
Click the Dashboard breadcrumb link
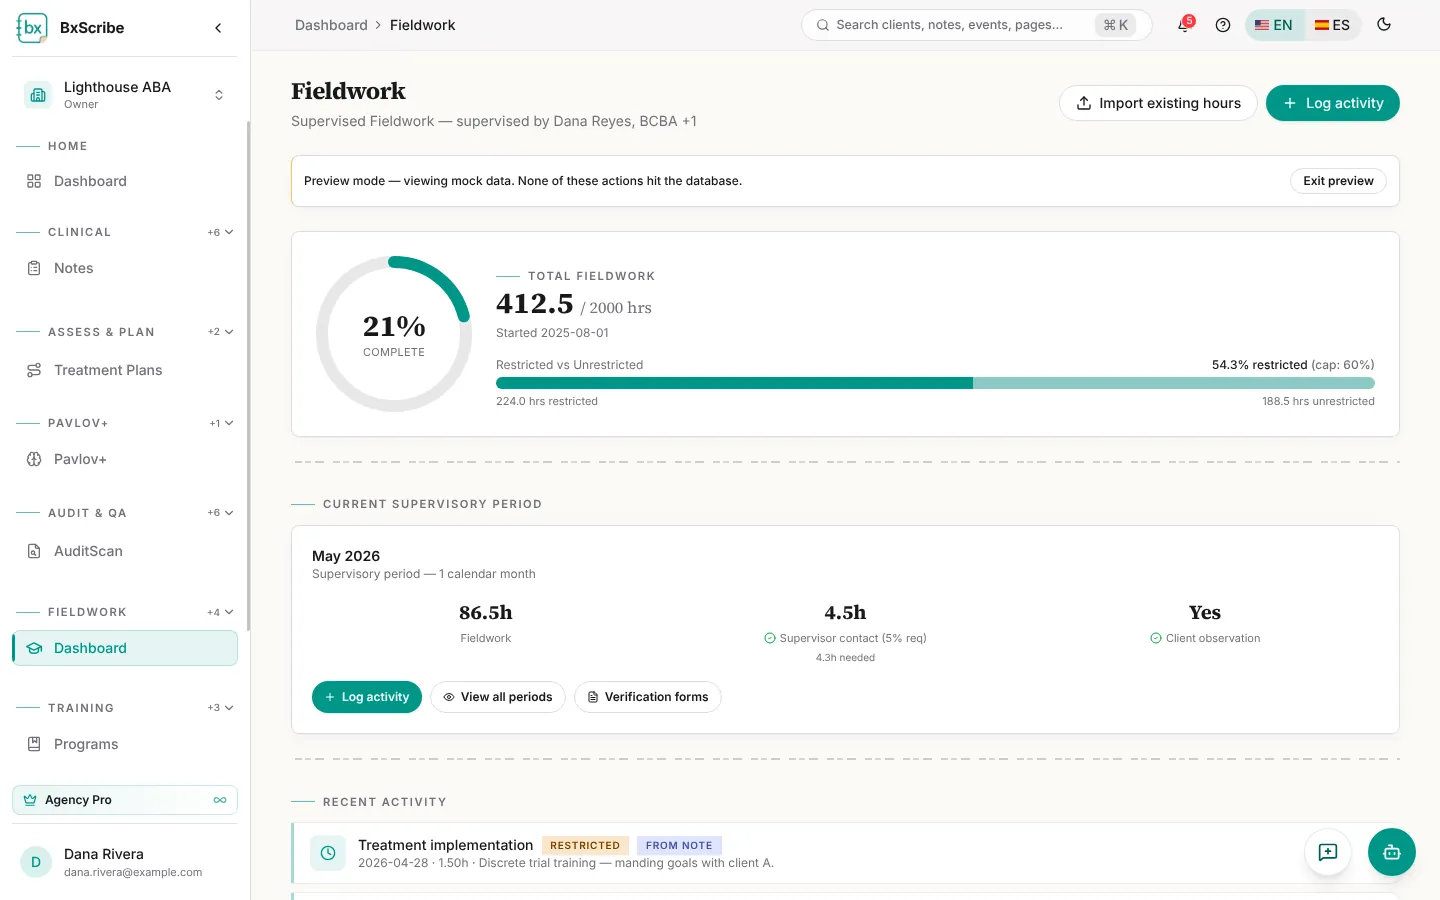331,25
